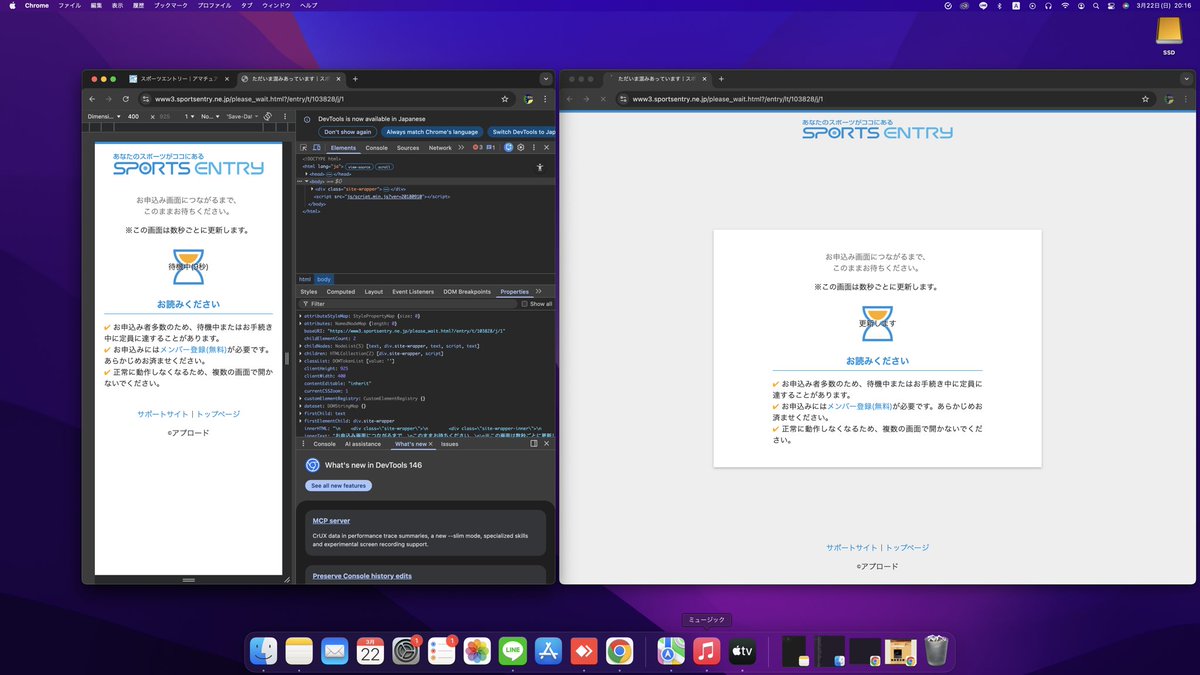Viewport: 1200px width, 675px height.
Task: Click the accessibility tree figure icon in Elements panel
Action: (539, 168)
